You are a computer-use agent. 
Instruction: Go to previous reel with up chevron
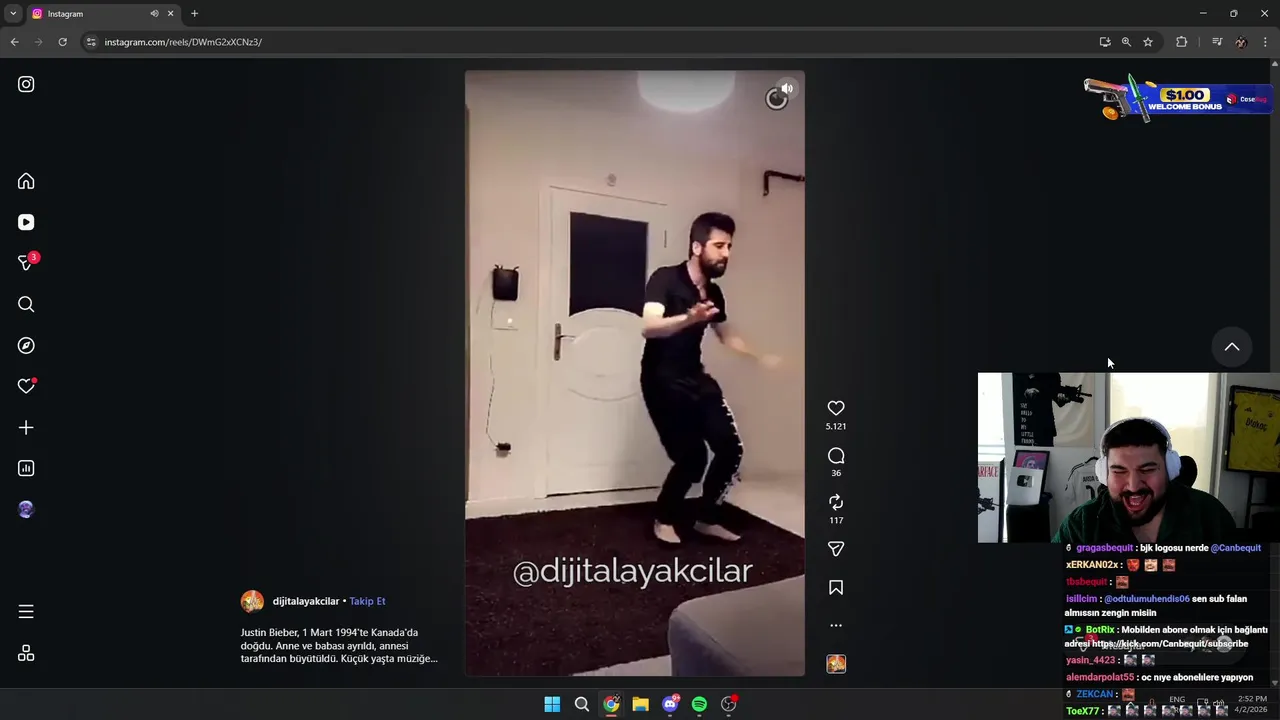tap(1232, 347)
